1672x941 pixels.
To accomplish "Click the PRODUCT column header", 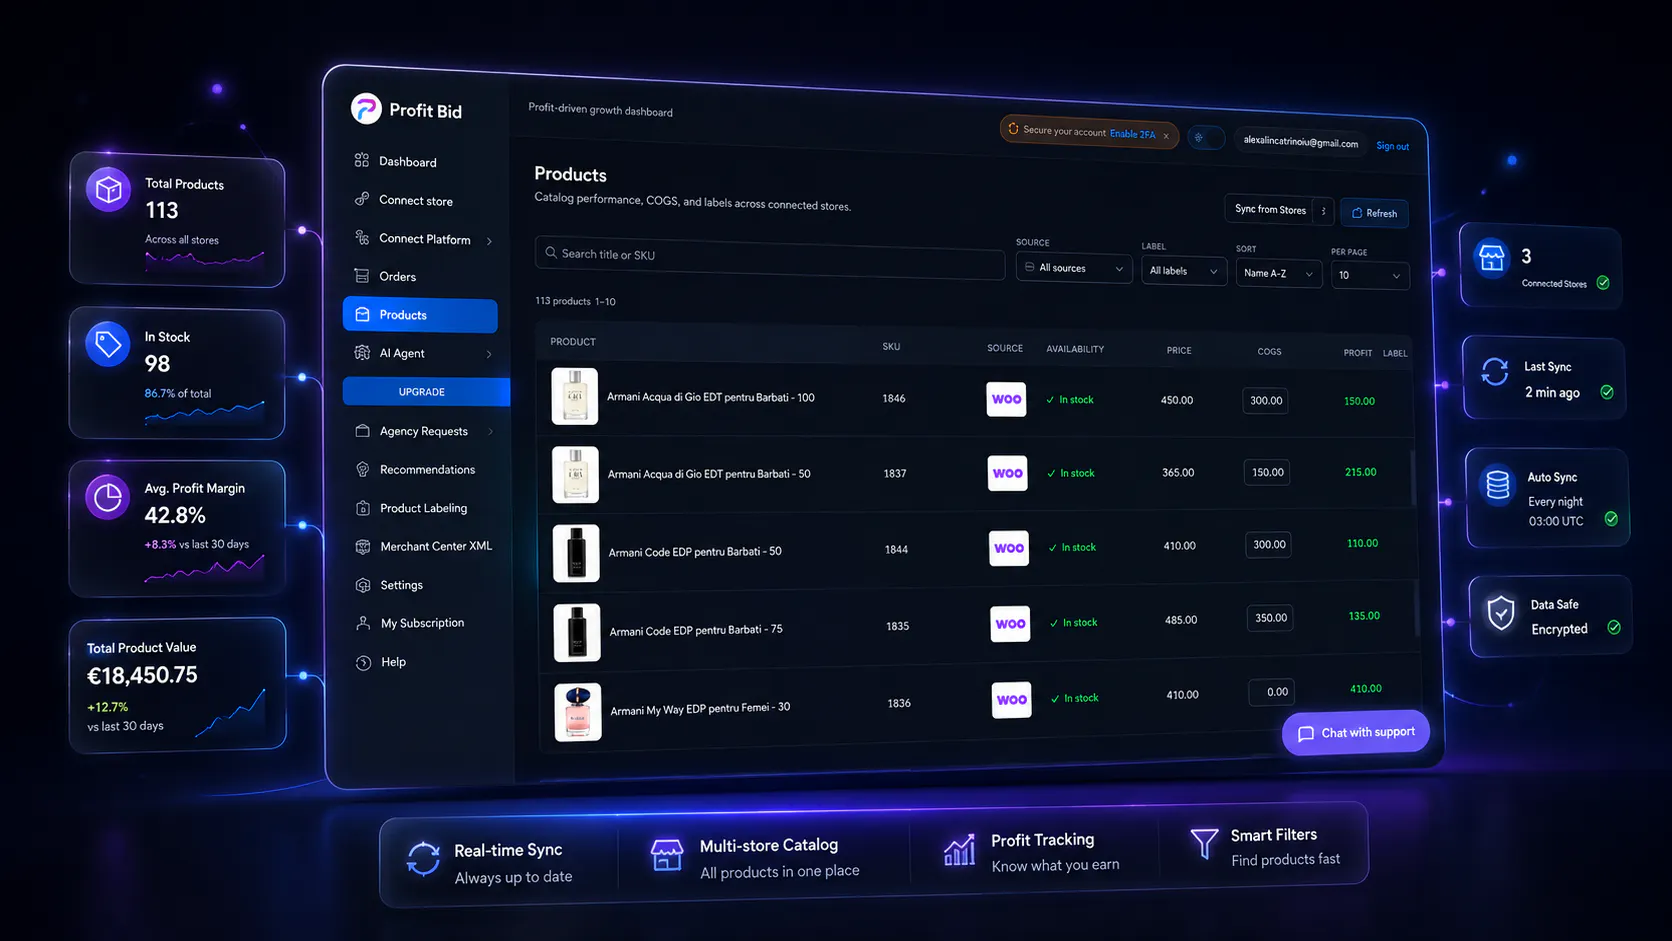I will pyautogui.click(x=573, y=342).
